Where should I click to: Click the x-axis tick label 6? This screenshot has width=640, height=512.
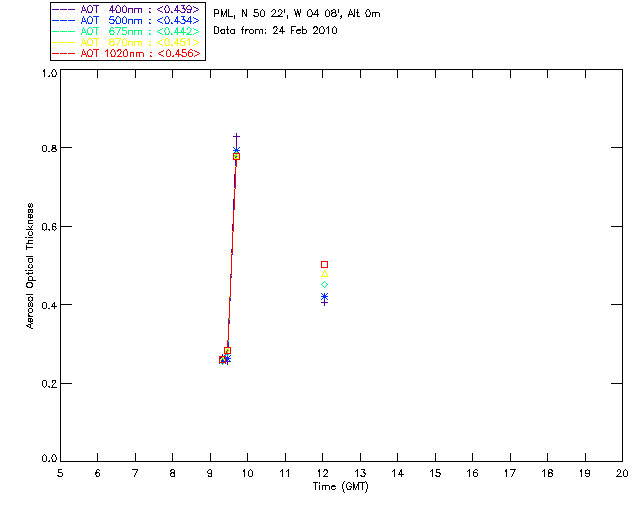pyautogui.click(x=98, y=473)
